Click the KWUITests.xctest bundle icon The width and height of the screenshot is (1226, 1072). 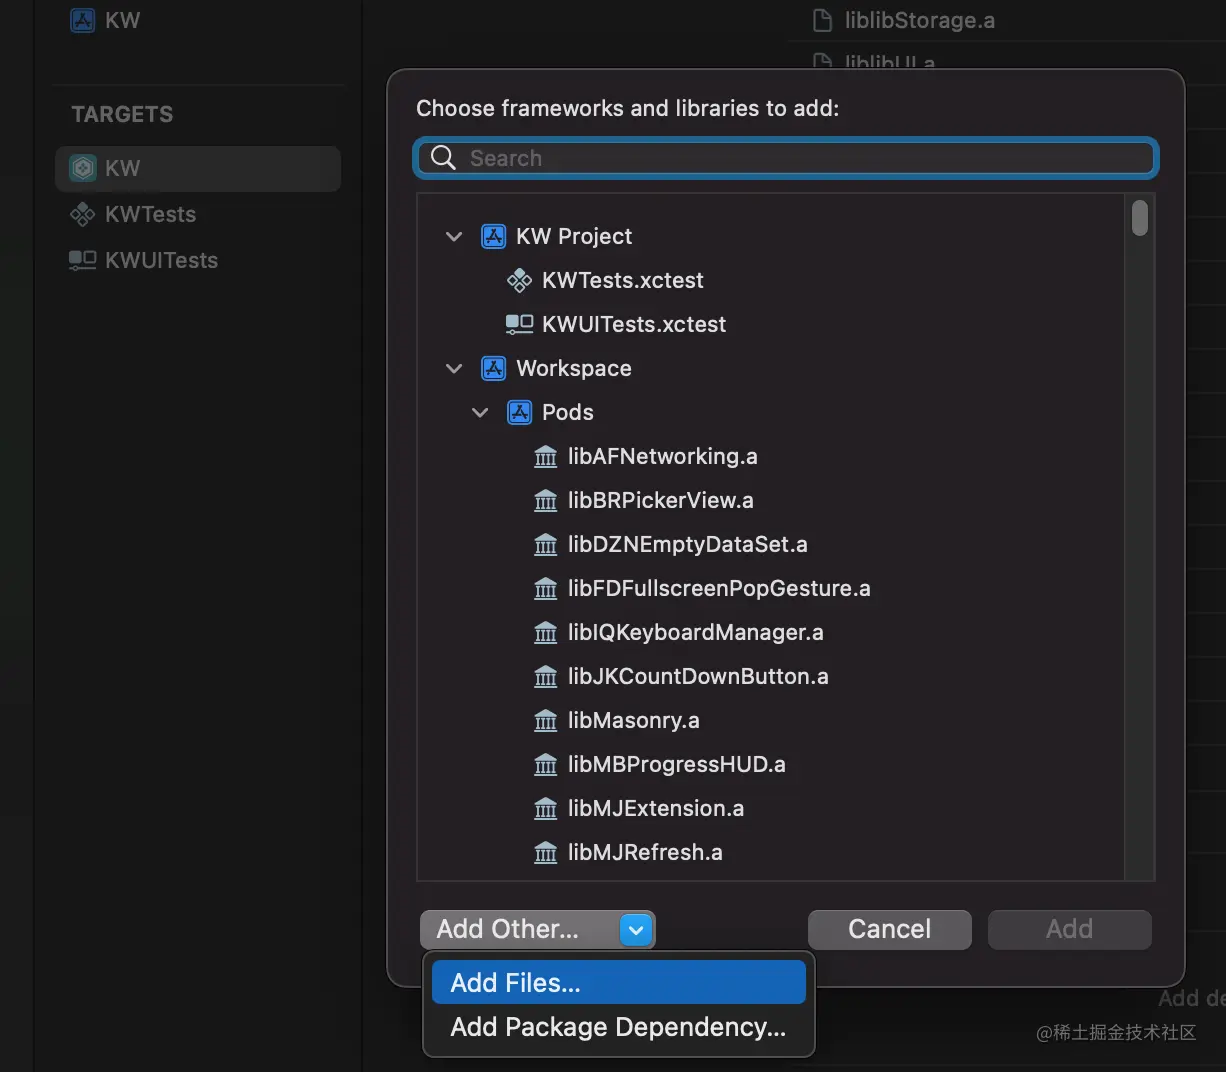(x=519, y=324)
